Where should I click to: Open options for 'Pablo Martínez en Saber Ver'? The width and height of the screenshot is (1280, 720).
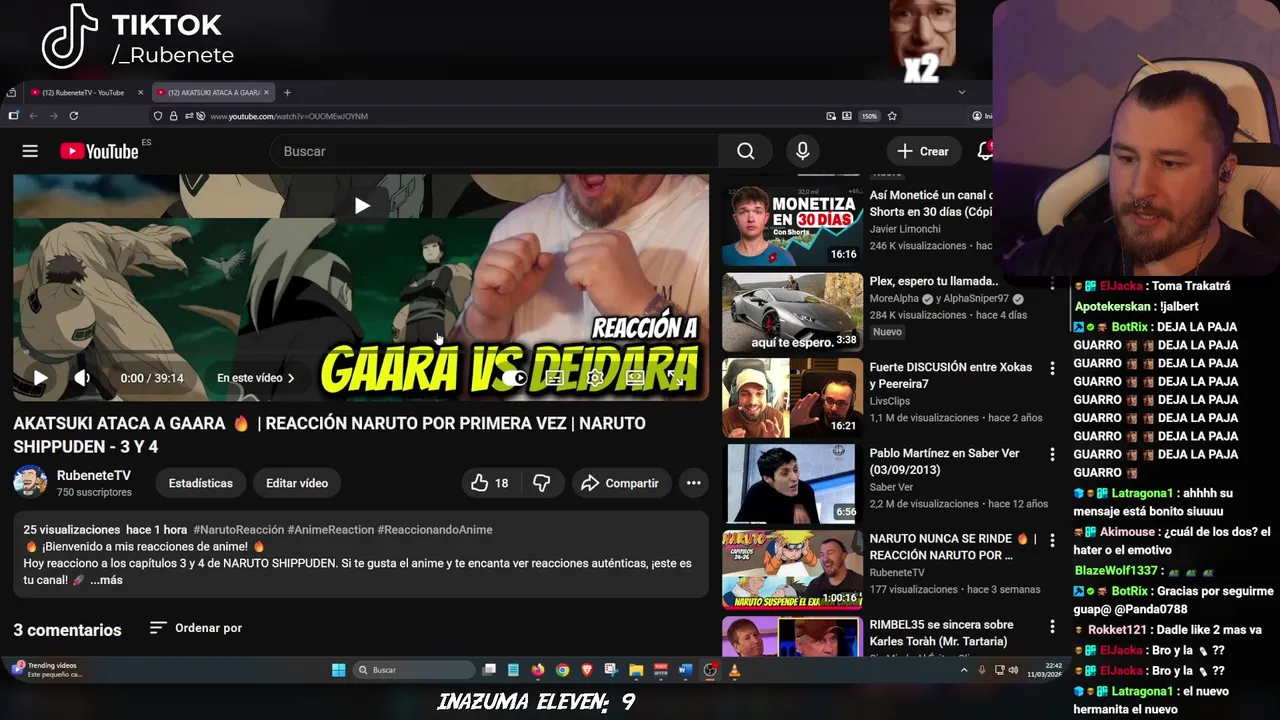tap(1052, 455)
